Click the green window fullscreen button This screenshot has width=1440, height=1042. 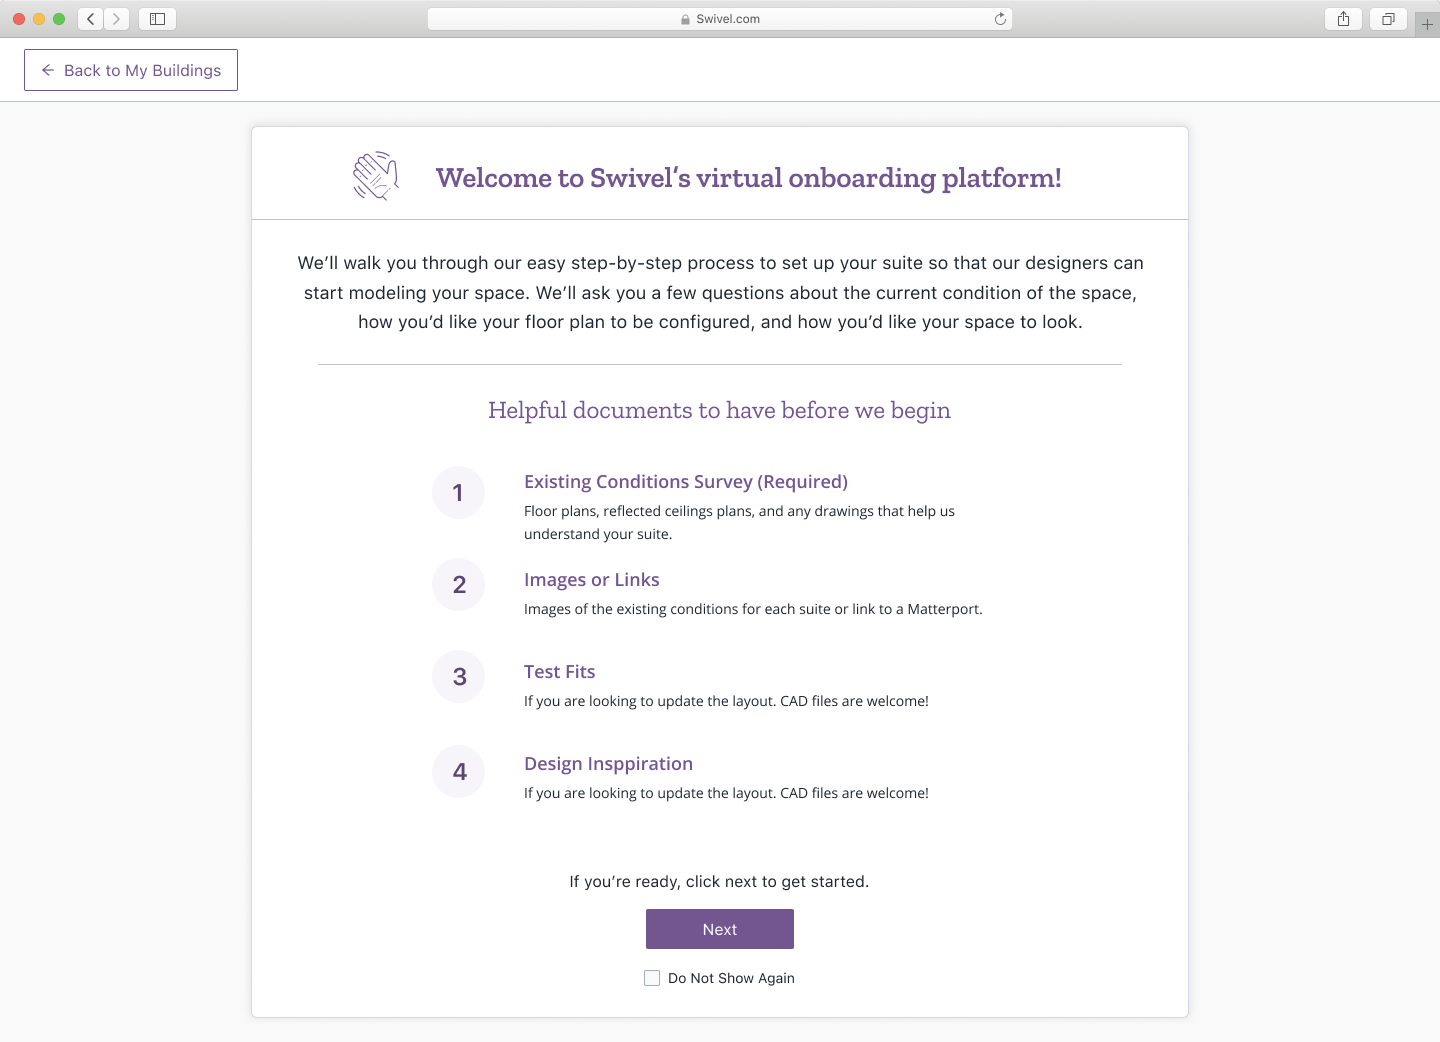tap(59, 19)
